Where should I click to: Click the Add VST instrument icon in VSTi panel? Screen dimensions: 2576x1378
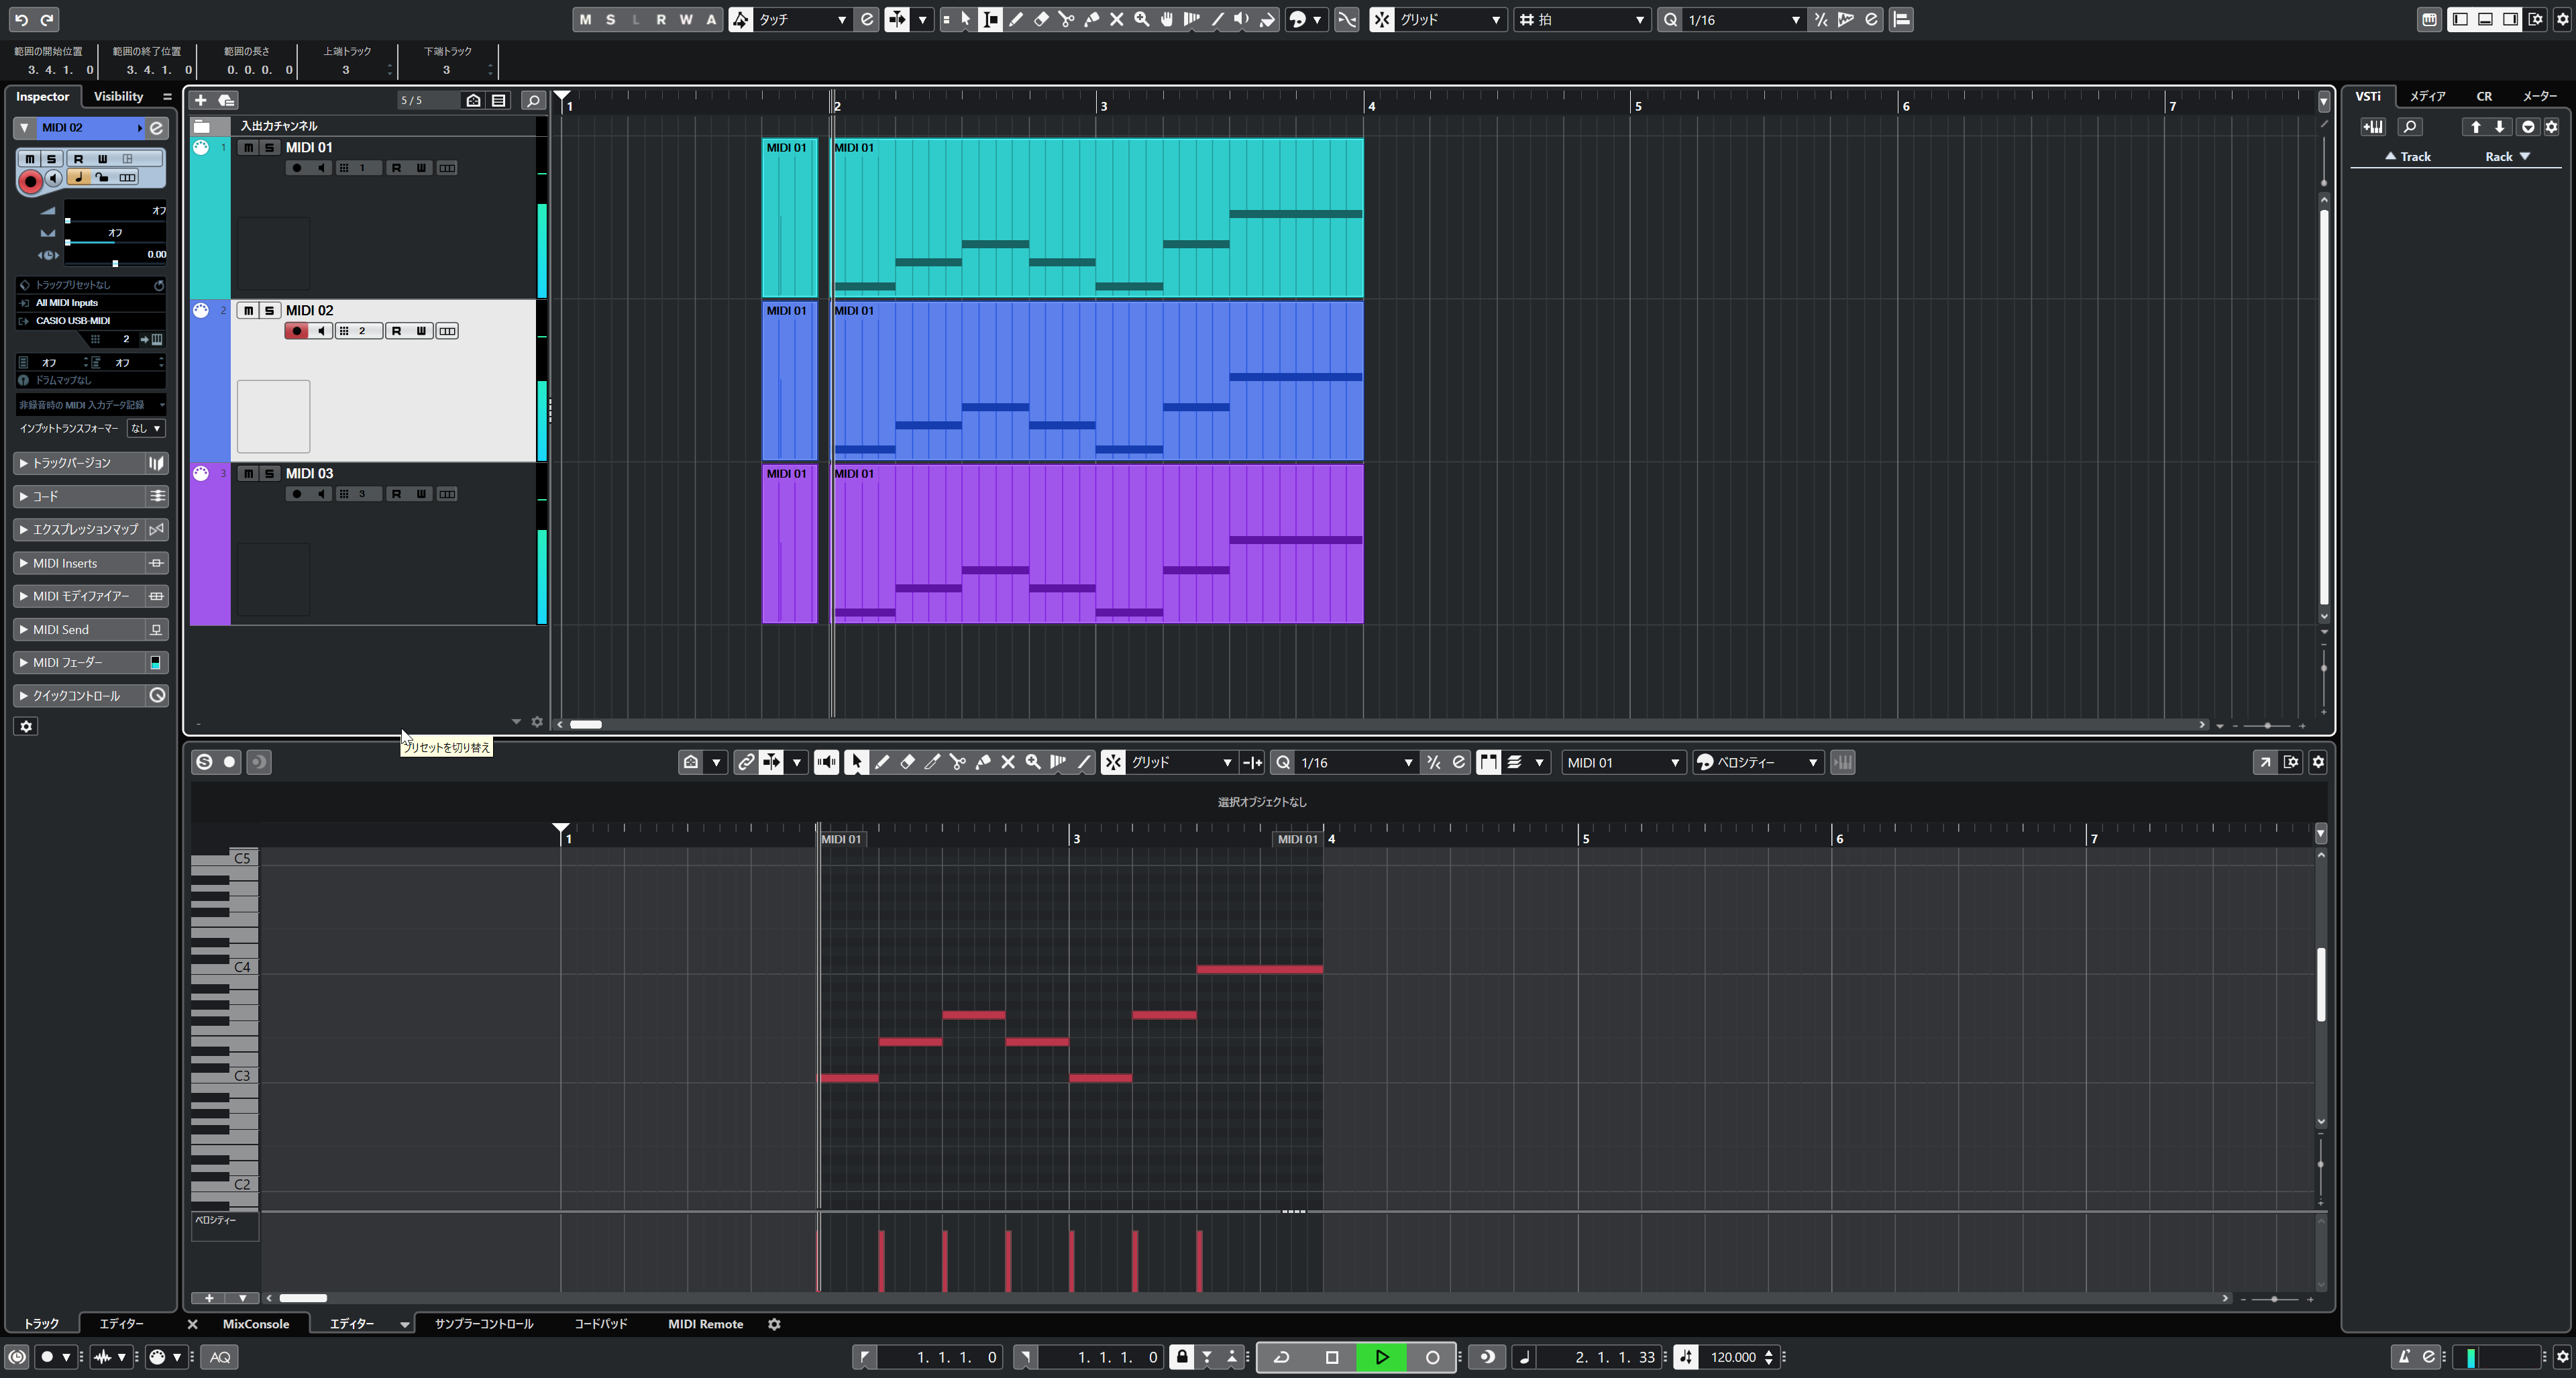coord(2373,127)
